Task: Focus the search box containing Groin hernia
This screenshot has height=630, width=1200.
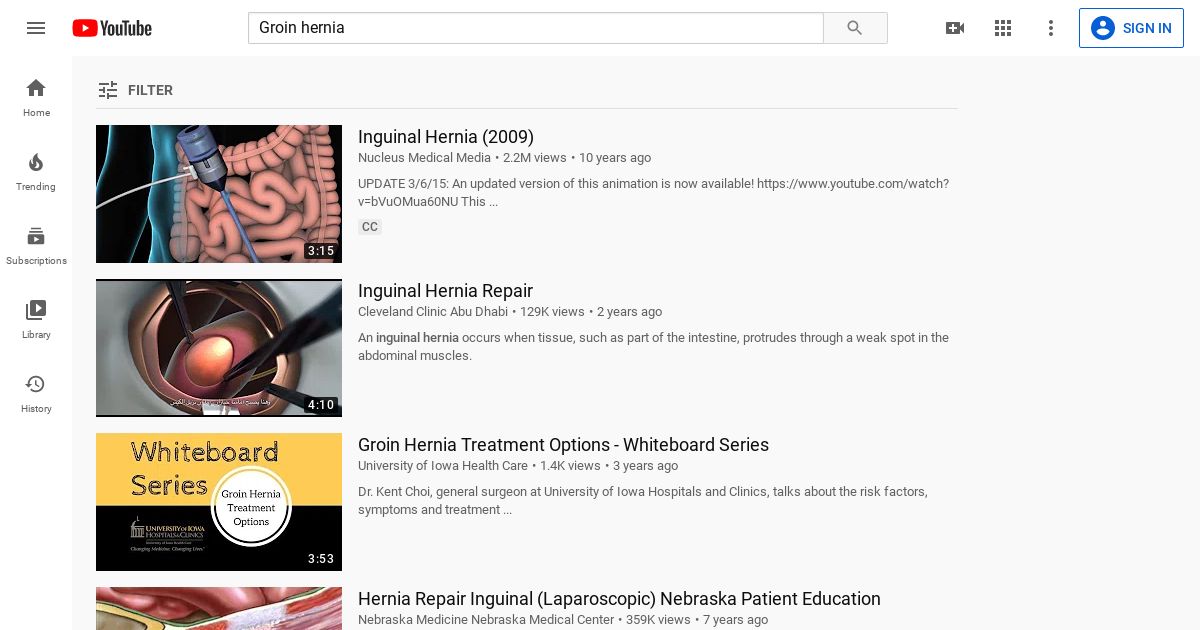Action: click(x=536, y=28)
